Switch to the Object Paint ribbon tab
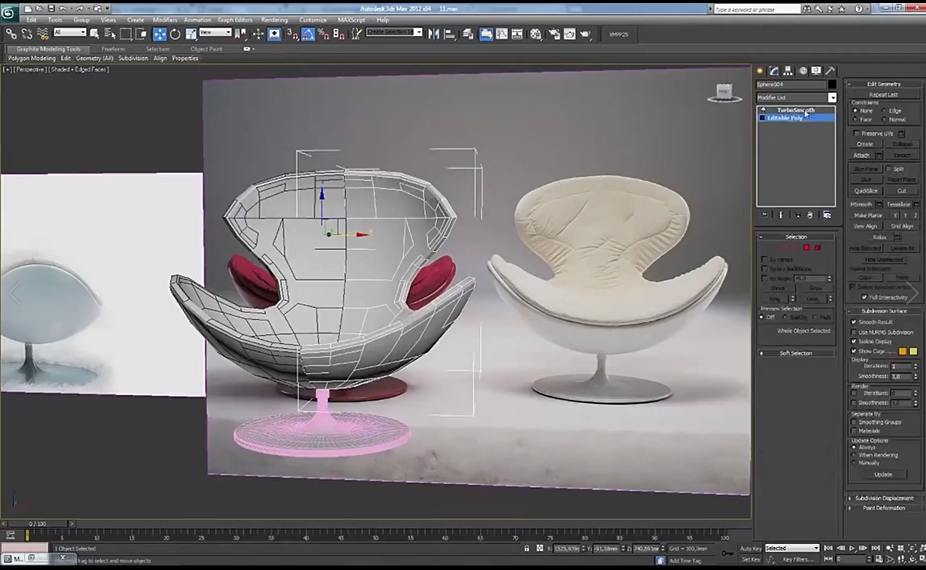This screenshot has height=570, width=926. tap(206, 49)
